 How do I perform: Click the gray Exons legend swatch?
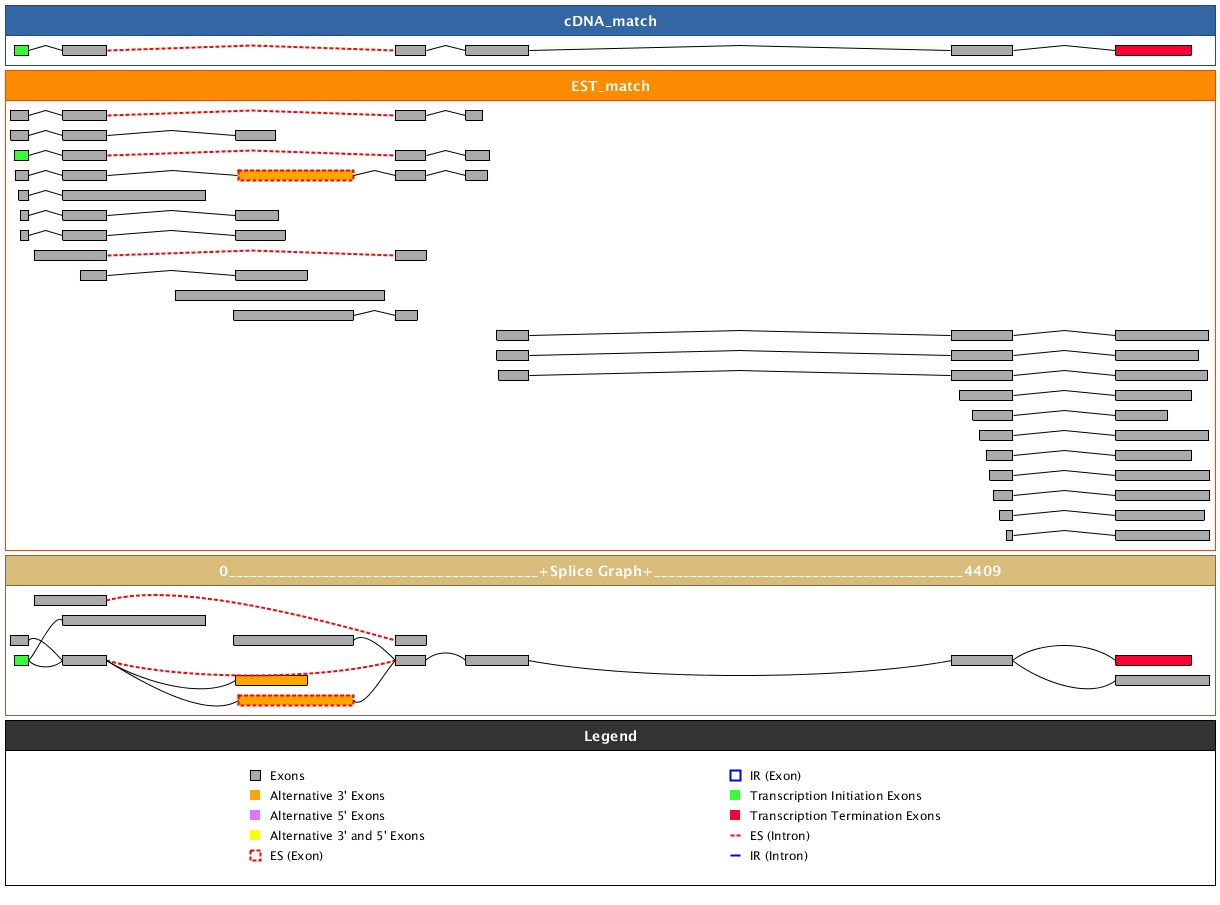click(x=255, y=776)
